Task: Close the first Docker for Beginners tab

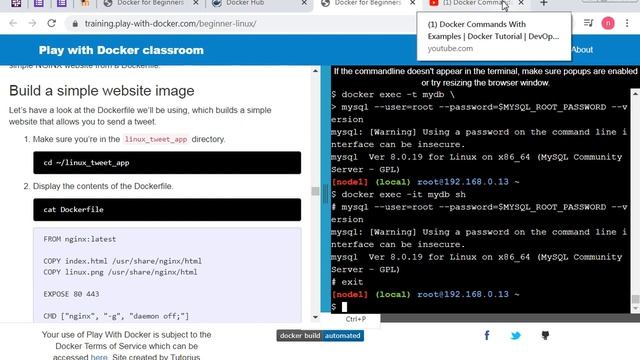Action: point(196,3)
